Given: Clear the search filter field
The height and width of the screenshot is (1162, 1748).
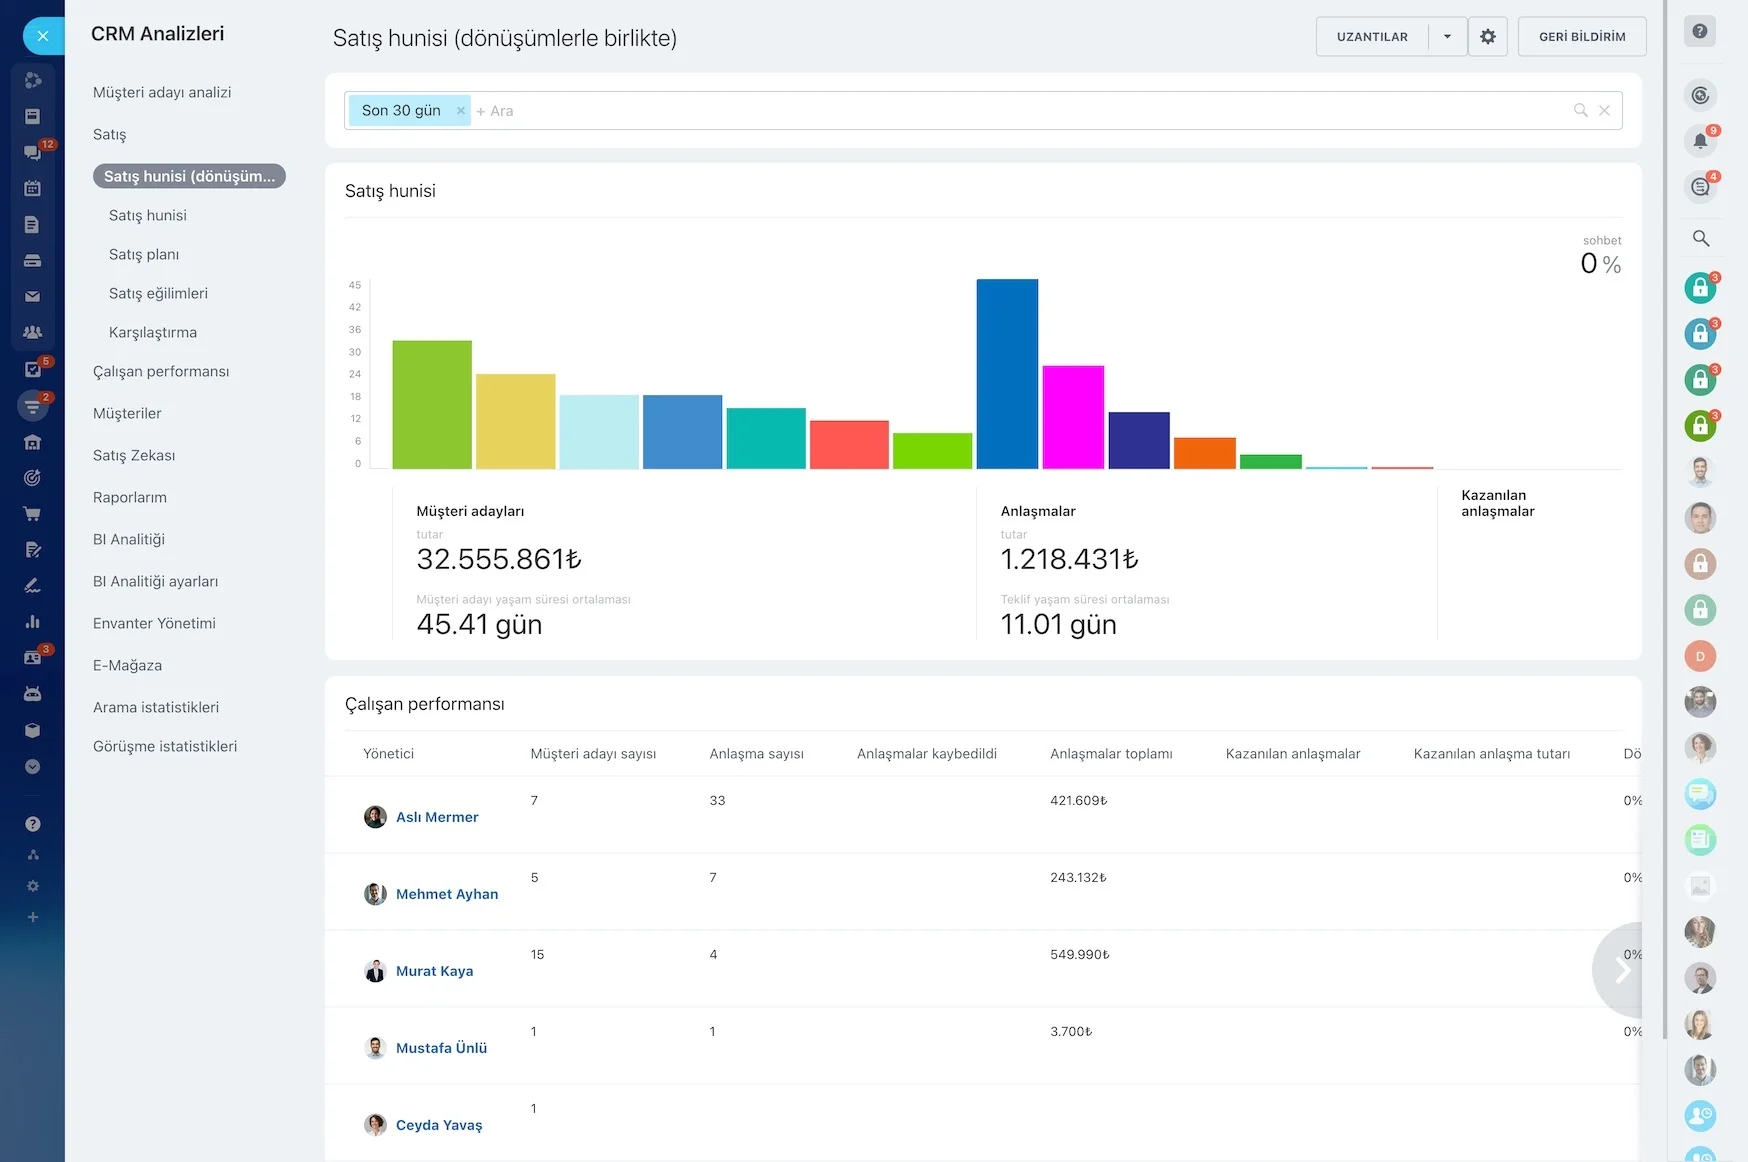Looking at the screenshot, I should 1604,111.
